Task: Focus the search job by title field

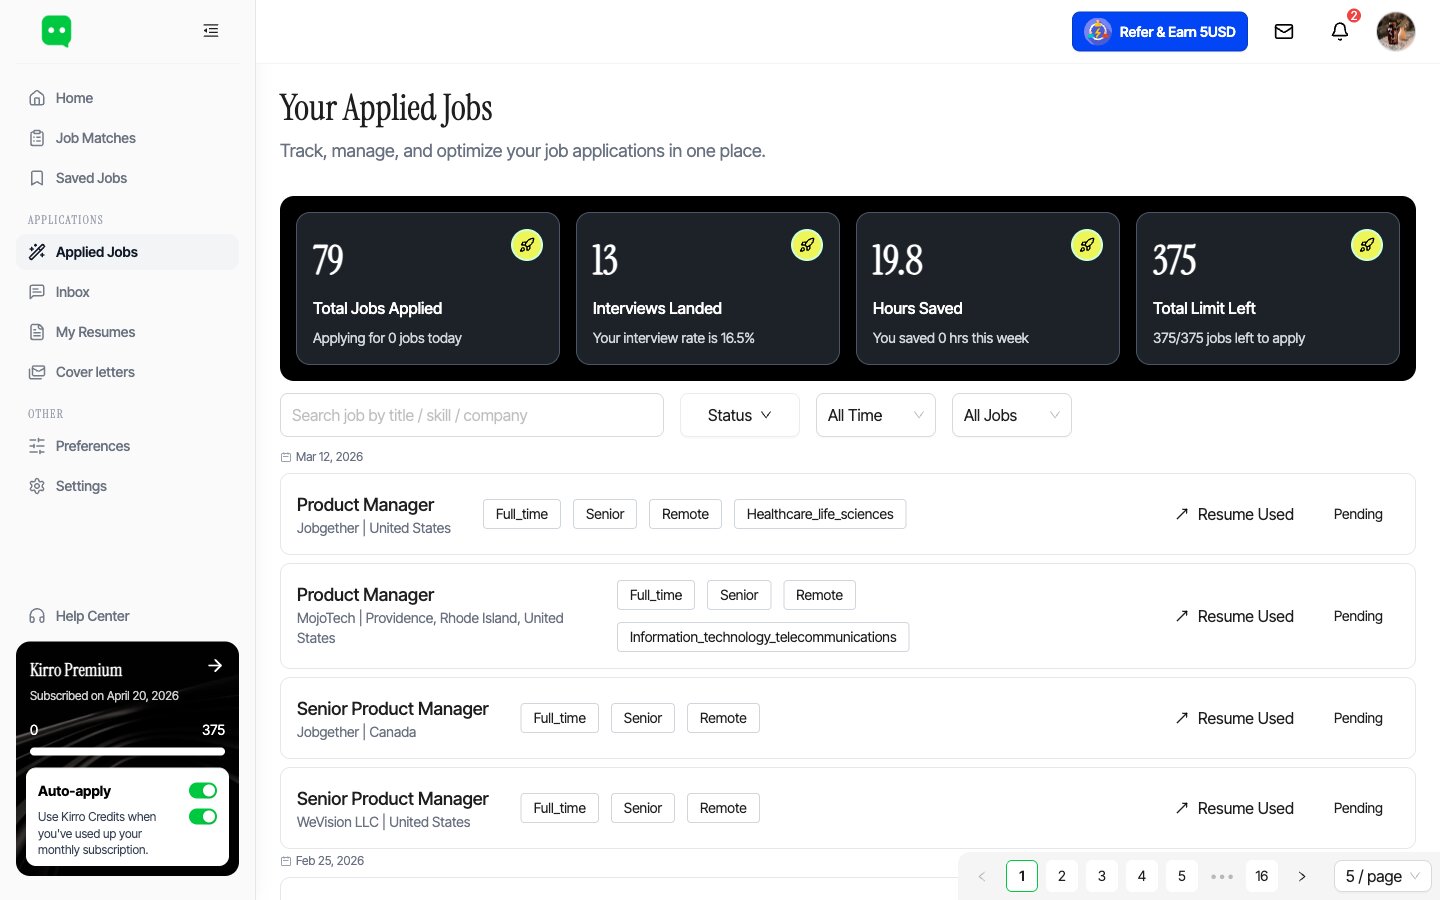Action: [x=472, y=415]
